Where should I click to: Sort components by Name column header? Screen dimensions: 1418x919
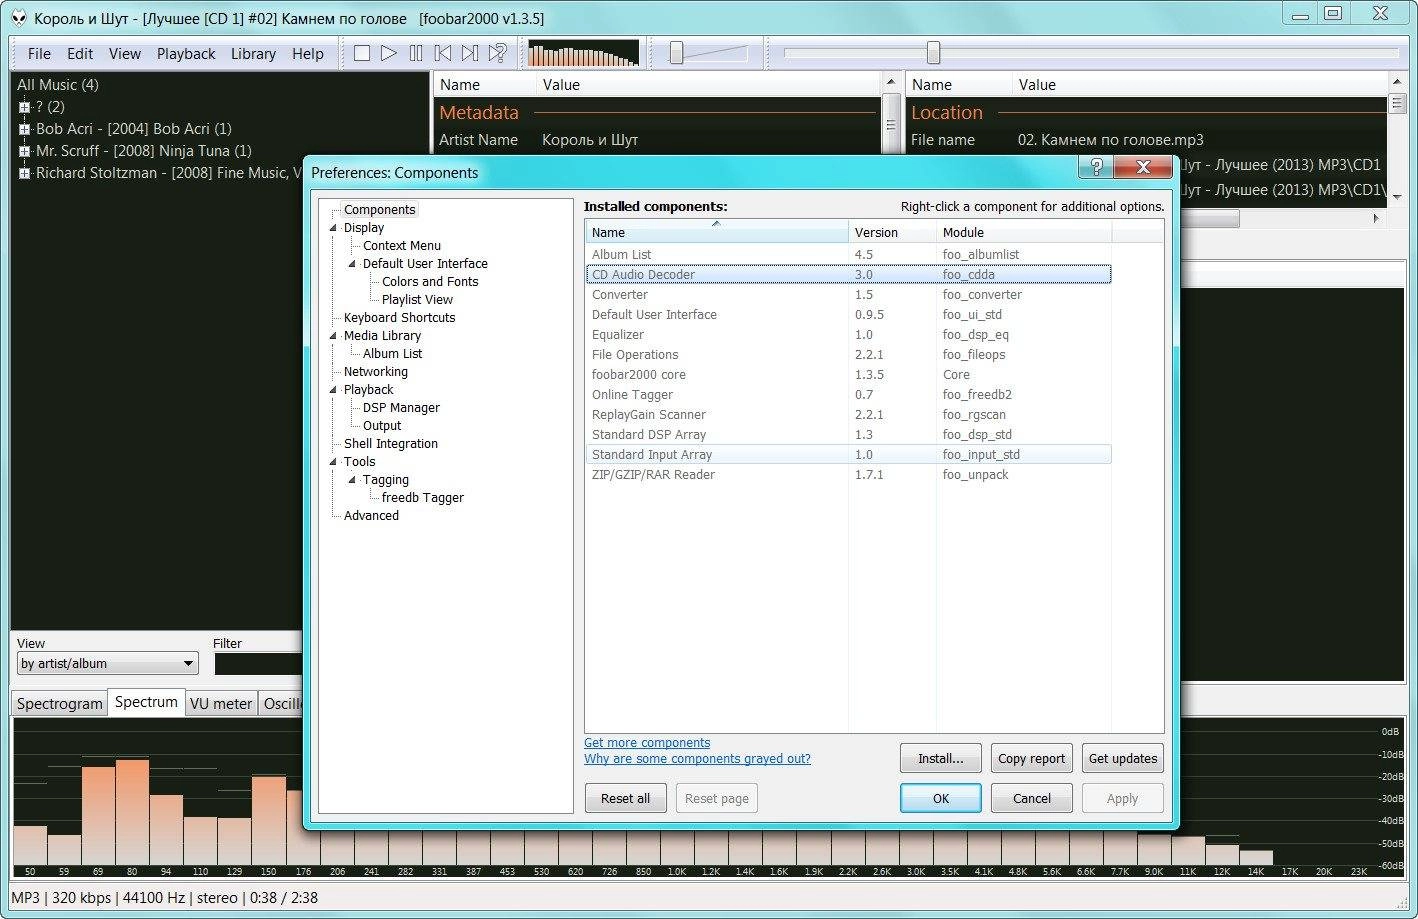coord(717,232)
